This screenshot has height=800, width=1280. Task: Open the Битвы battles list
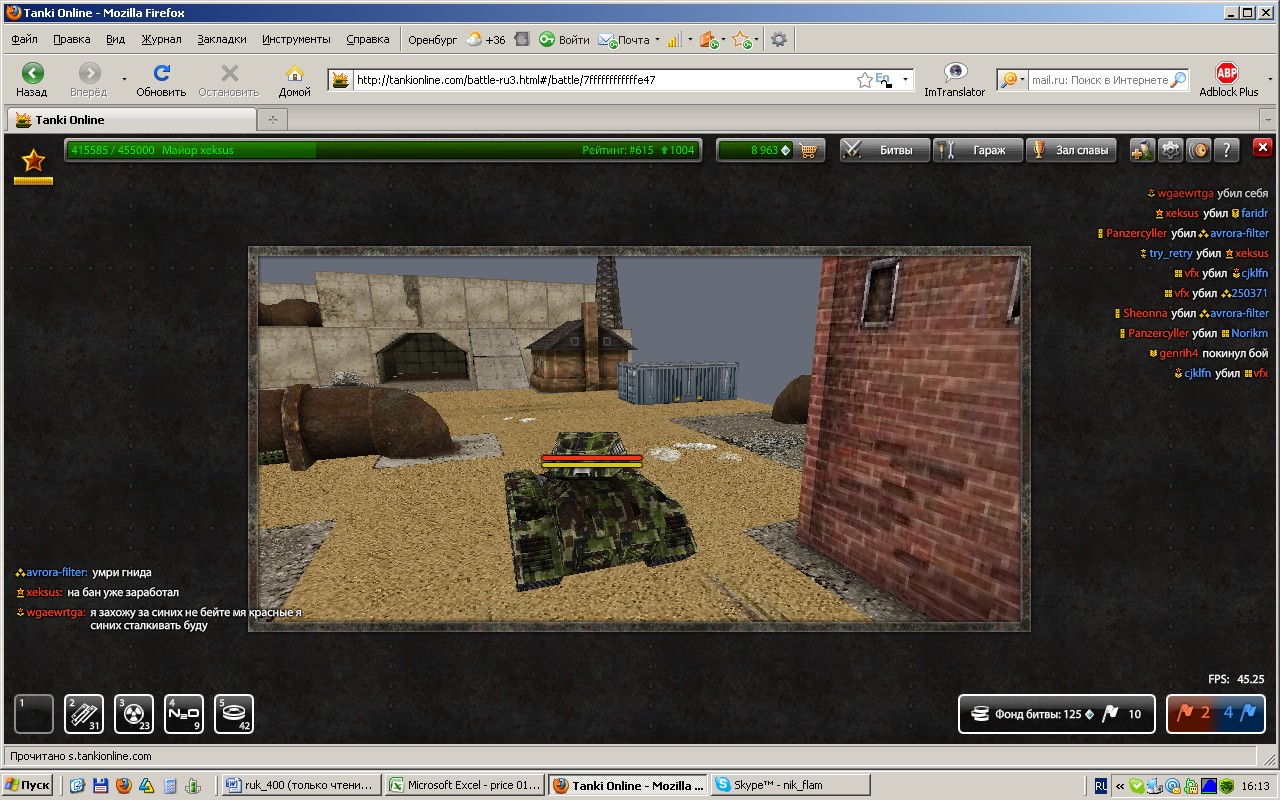884,150
